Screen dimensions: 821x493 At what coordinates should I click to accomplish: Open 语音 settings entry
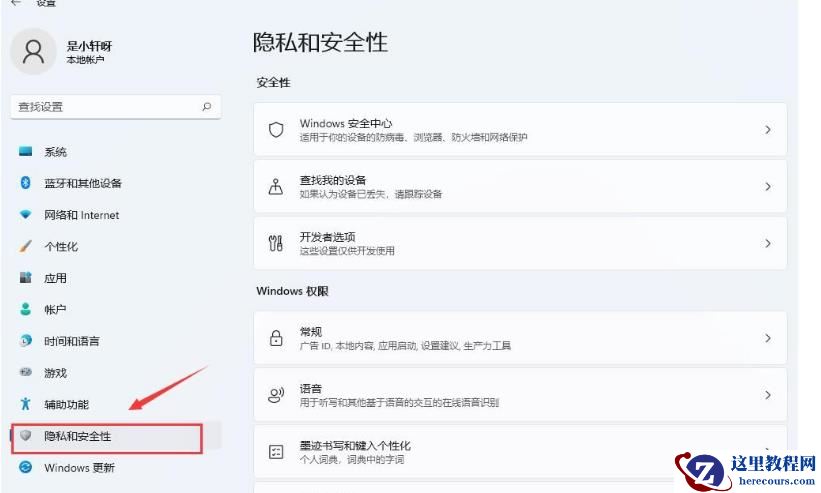520,395
